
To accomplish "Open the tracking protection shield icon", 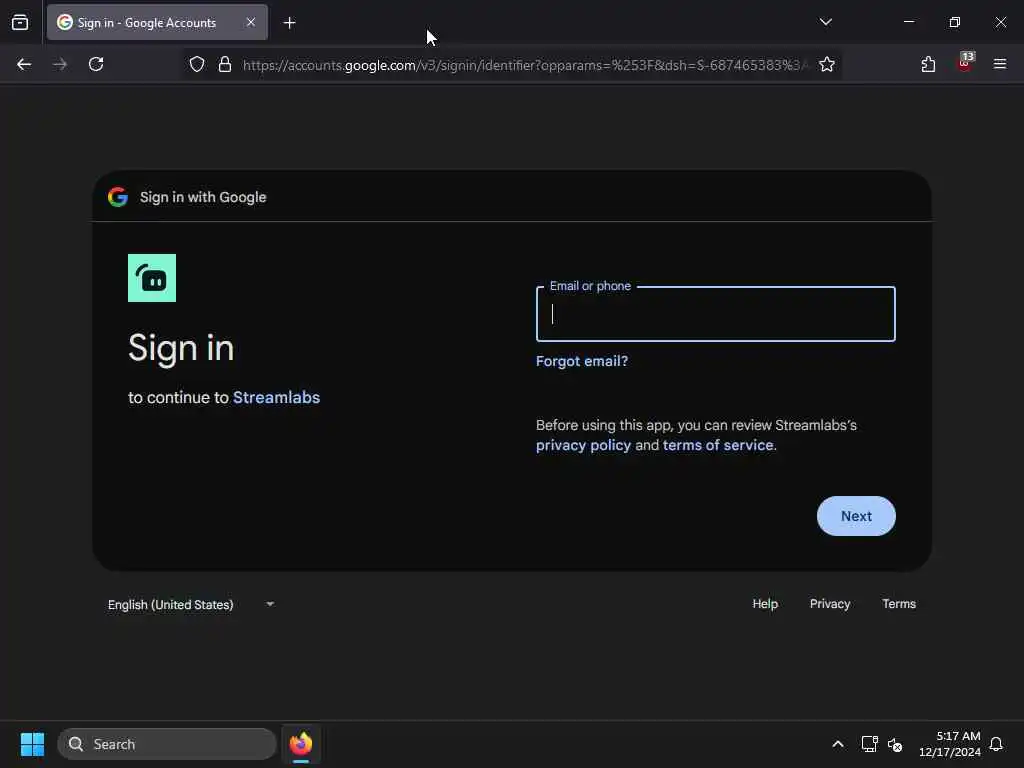I will pyautogui.click(x=197, y=64).
